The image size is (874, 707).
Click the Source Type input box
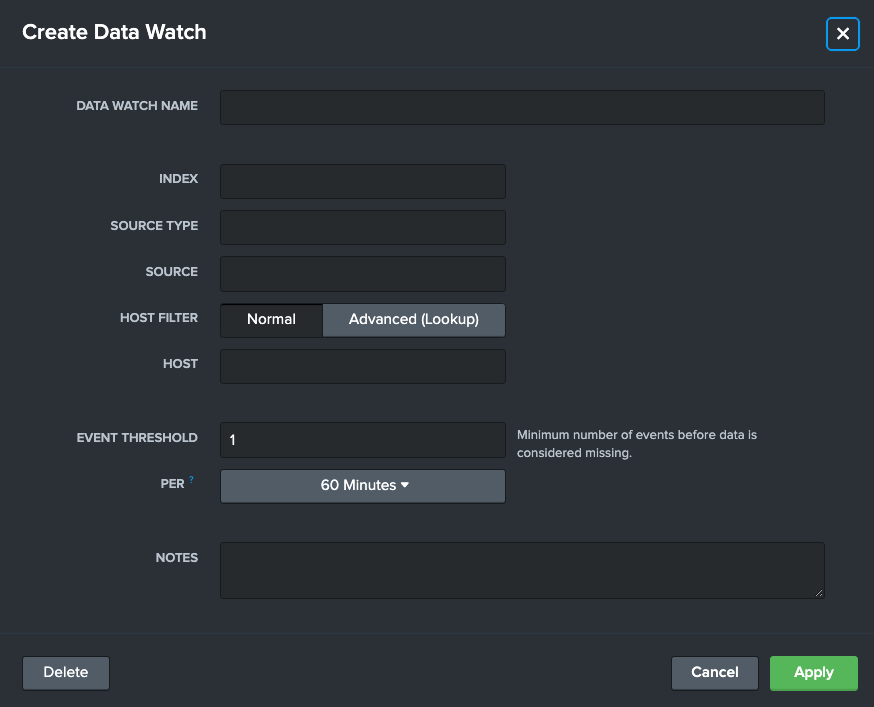[x=363, y=227]
